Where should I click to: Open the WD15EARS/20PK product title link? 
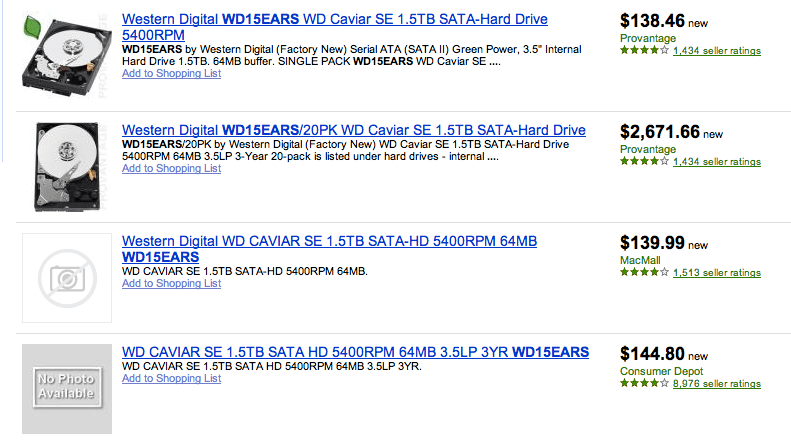(354, 130)
